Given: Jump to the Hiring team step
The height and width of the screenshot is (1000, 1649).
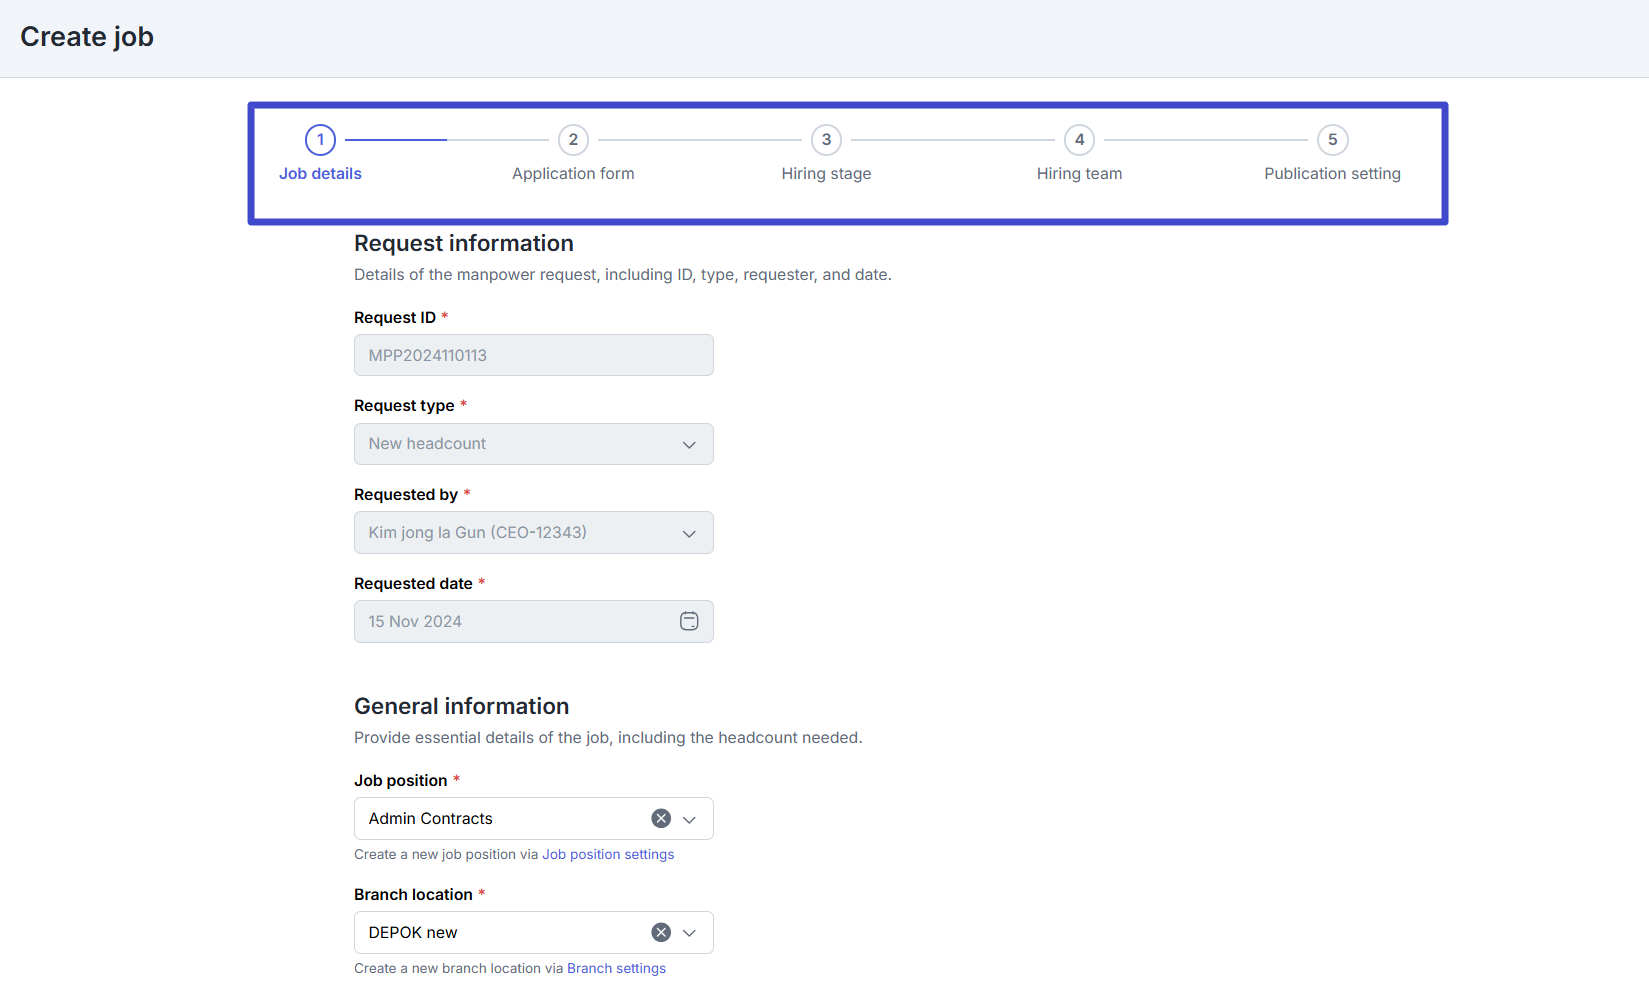Looking at the screenshot, I should (x=1079, y=174).
